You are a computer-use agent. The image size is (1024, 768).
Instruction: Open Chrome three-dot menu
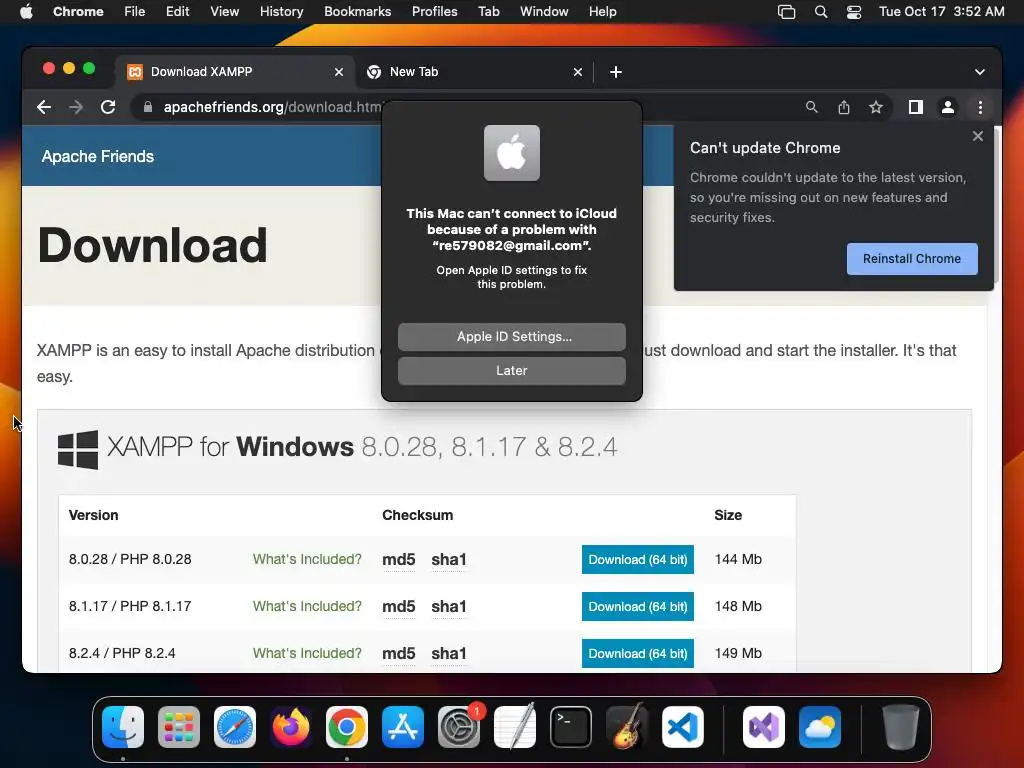pyautogui.click(x=980, y=107)
